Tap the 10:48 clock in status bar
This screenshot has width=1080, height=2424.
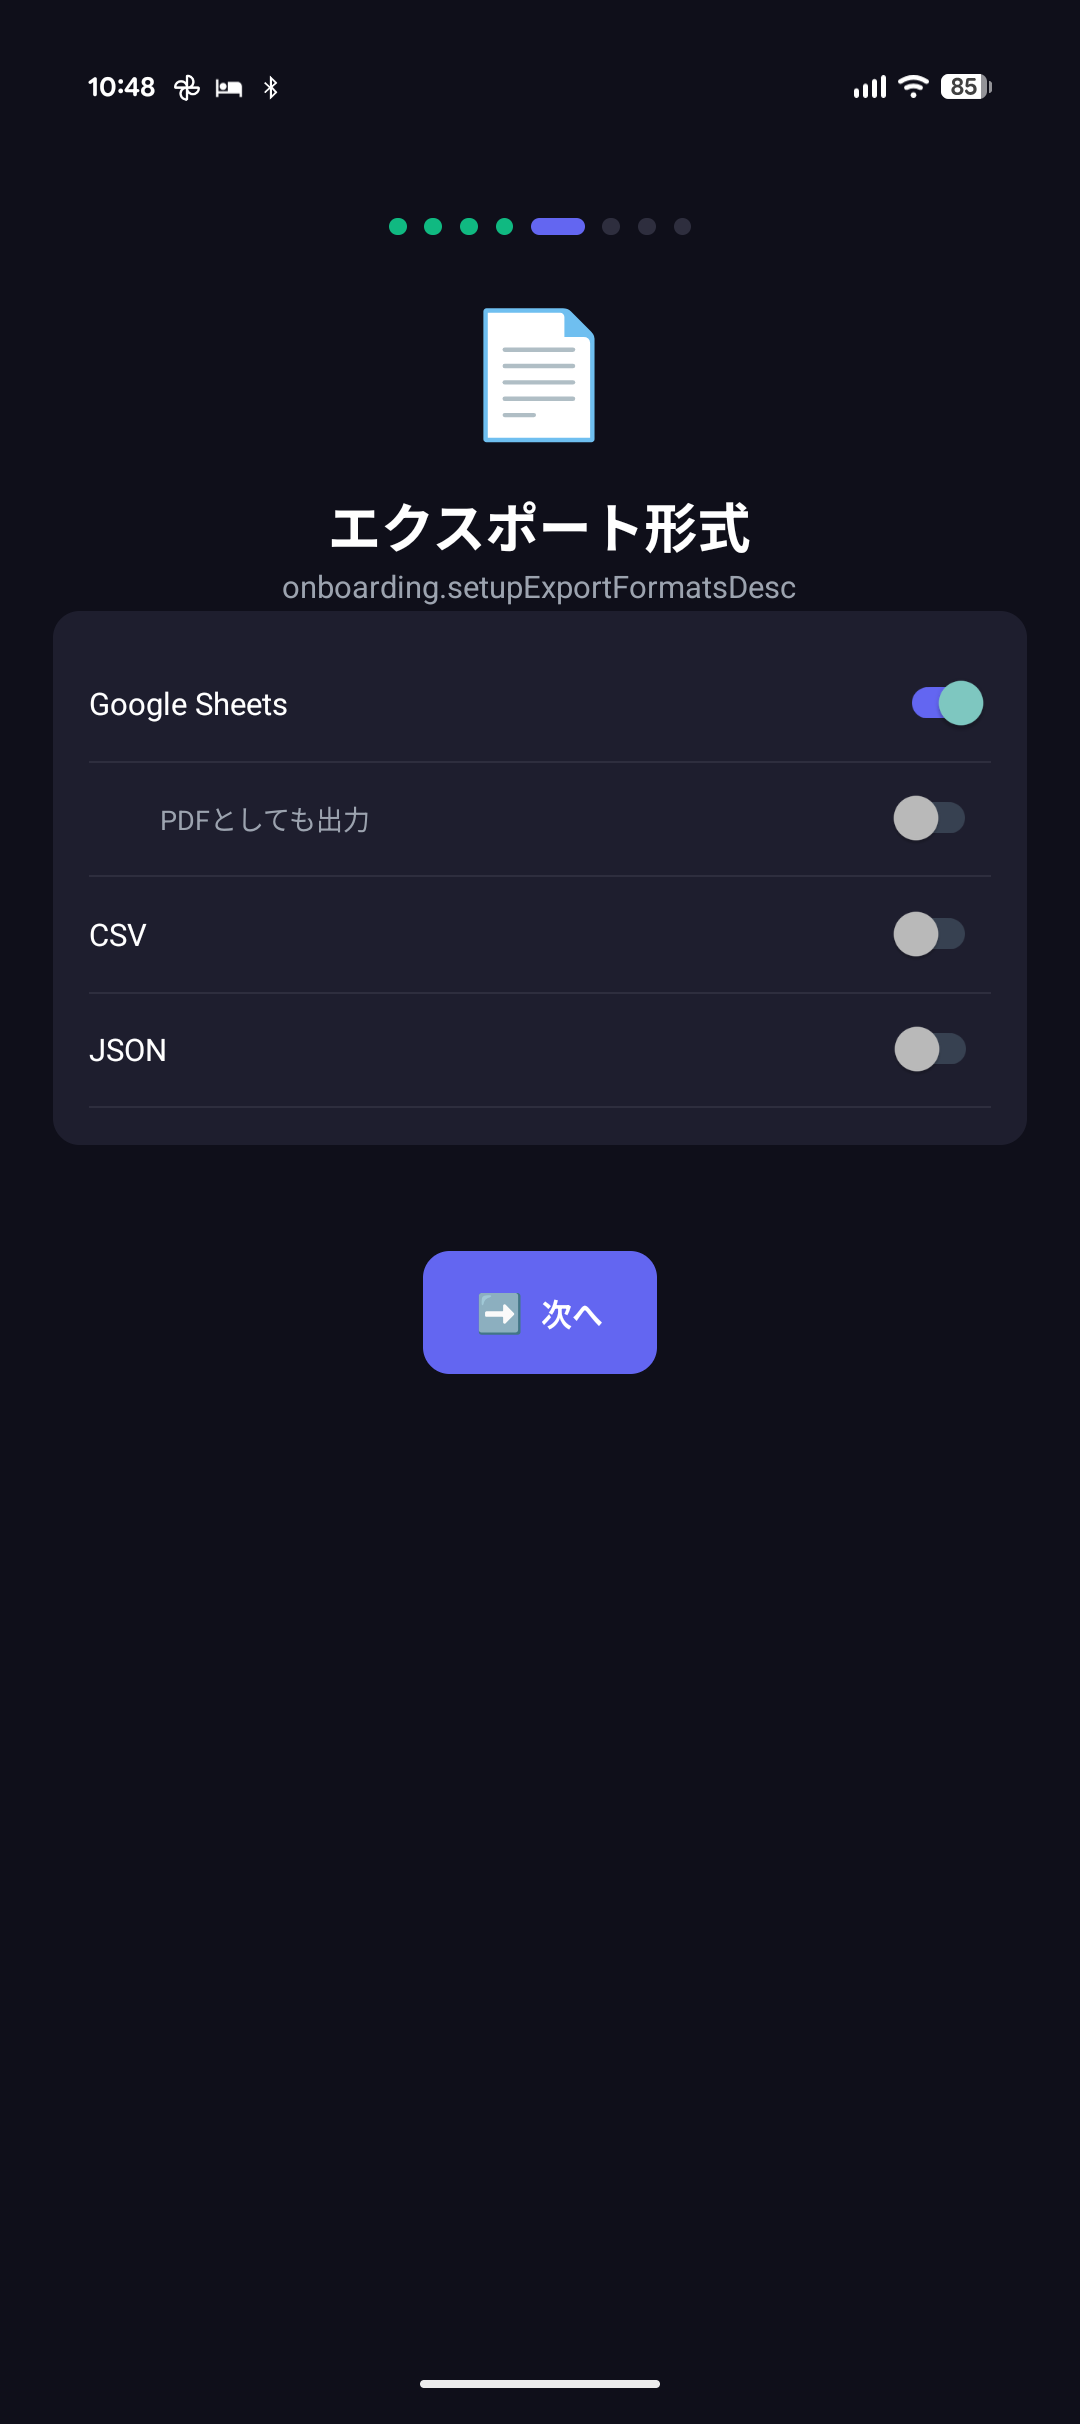pyautogui.click(x=121, y=87)
